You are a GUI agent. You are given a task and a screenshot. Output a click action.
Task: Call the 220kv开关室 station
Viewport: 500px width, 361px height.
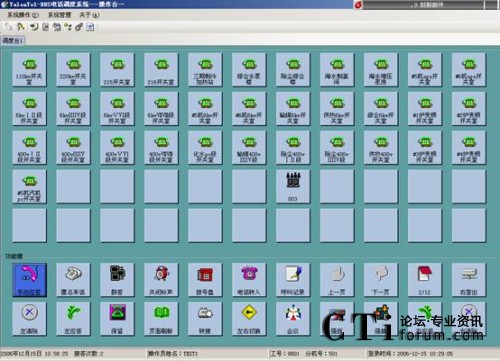pyautogui.click(x=73, y=70)
